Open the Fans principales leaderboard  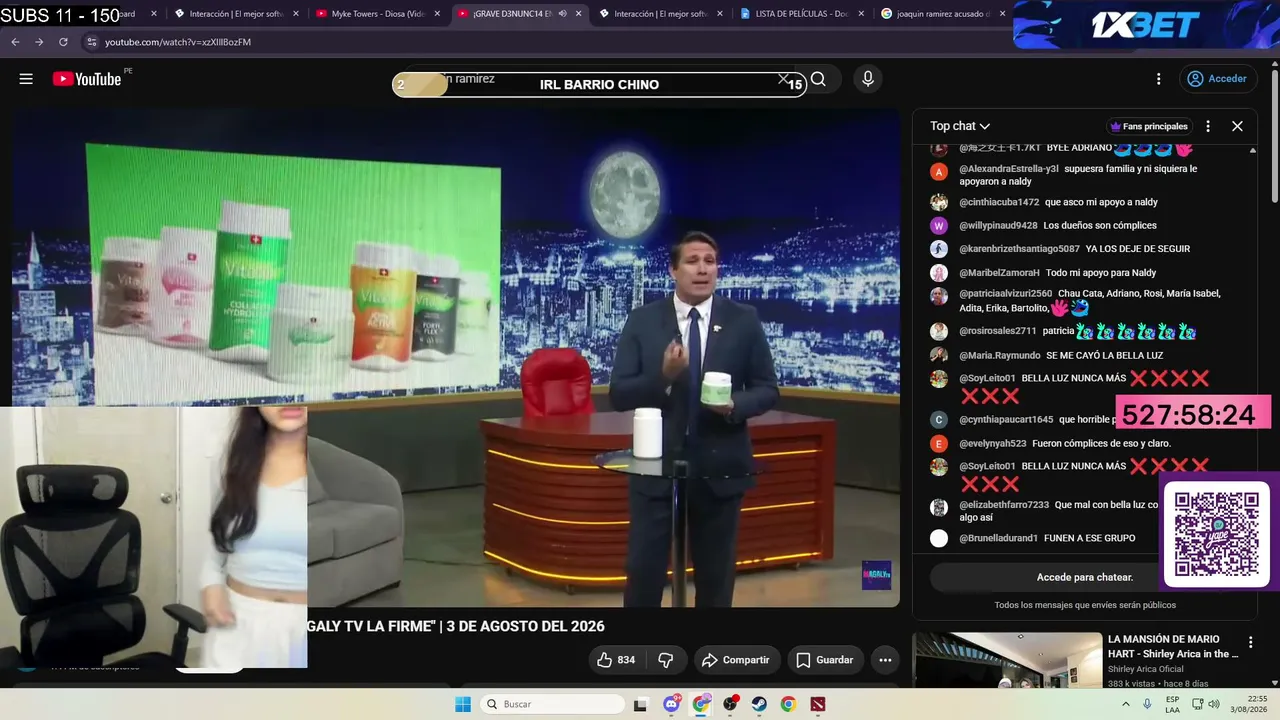1149,126
